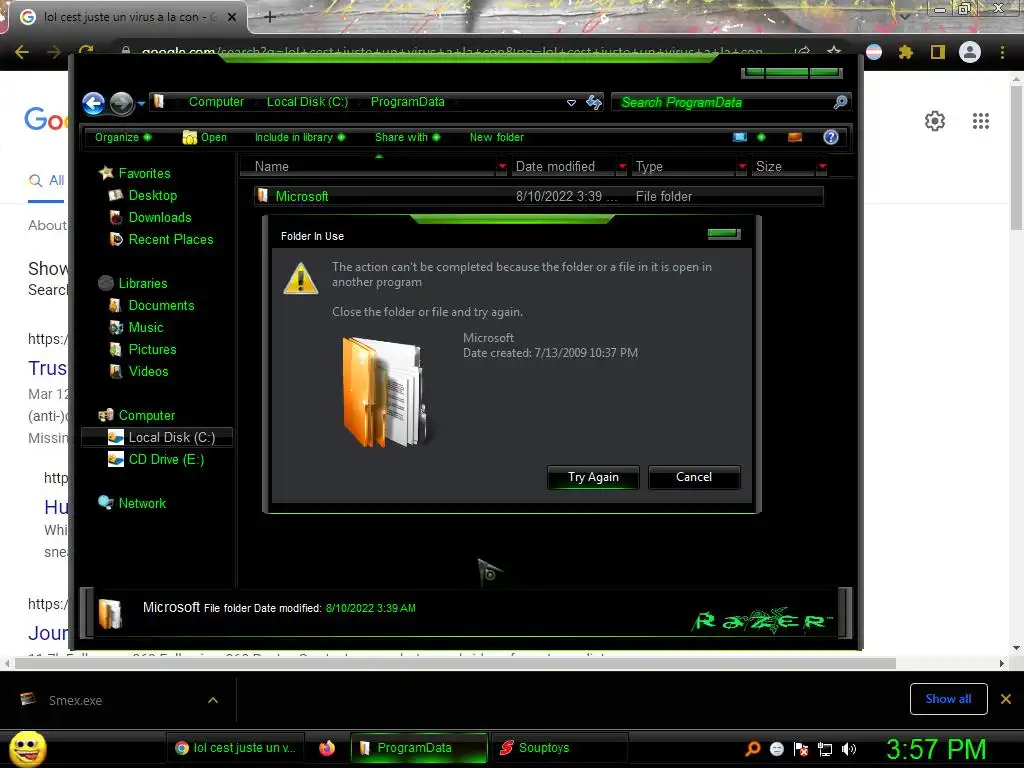Click the CD Drive (E:) icon

tap(116, 459)
